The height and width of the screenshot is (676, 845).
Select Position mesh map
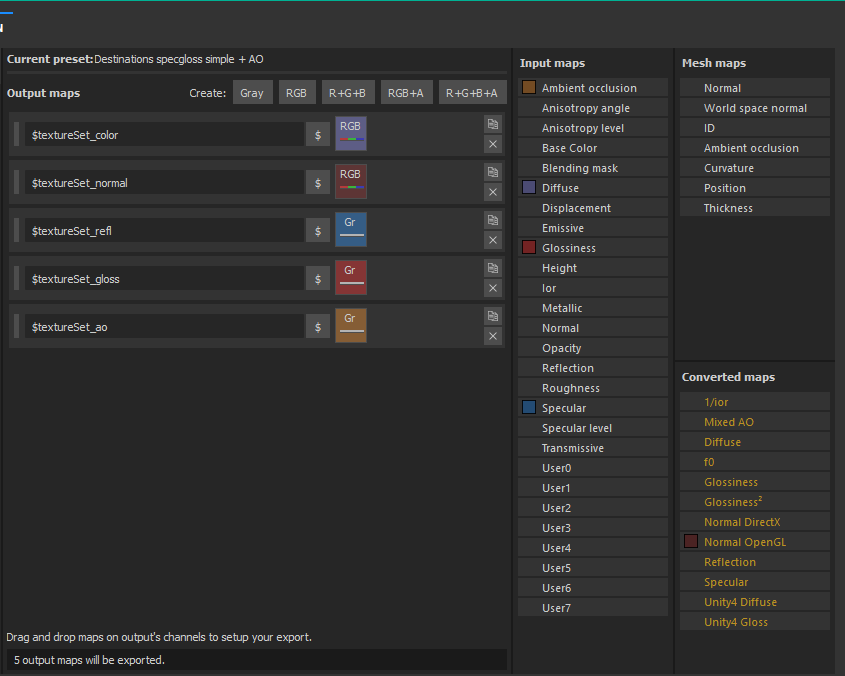click(x=754, y=187)
